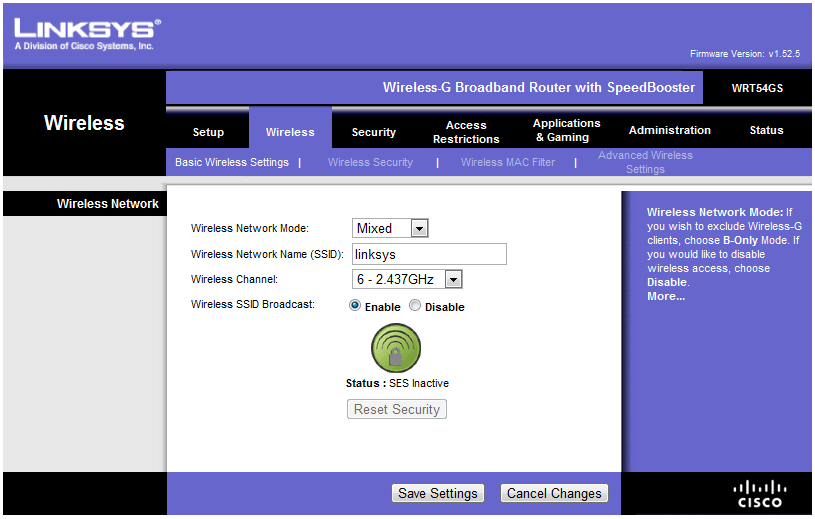Click the Wireless SSID Broadcast label
Screen dimensions: 815x519
click(253, 304)
